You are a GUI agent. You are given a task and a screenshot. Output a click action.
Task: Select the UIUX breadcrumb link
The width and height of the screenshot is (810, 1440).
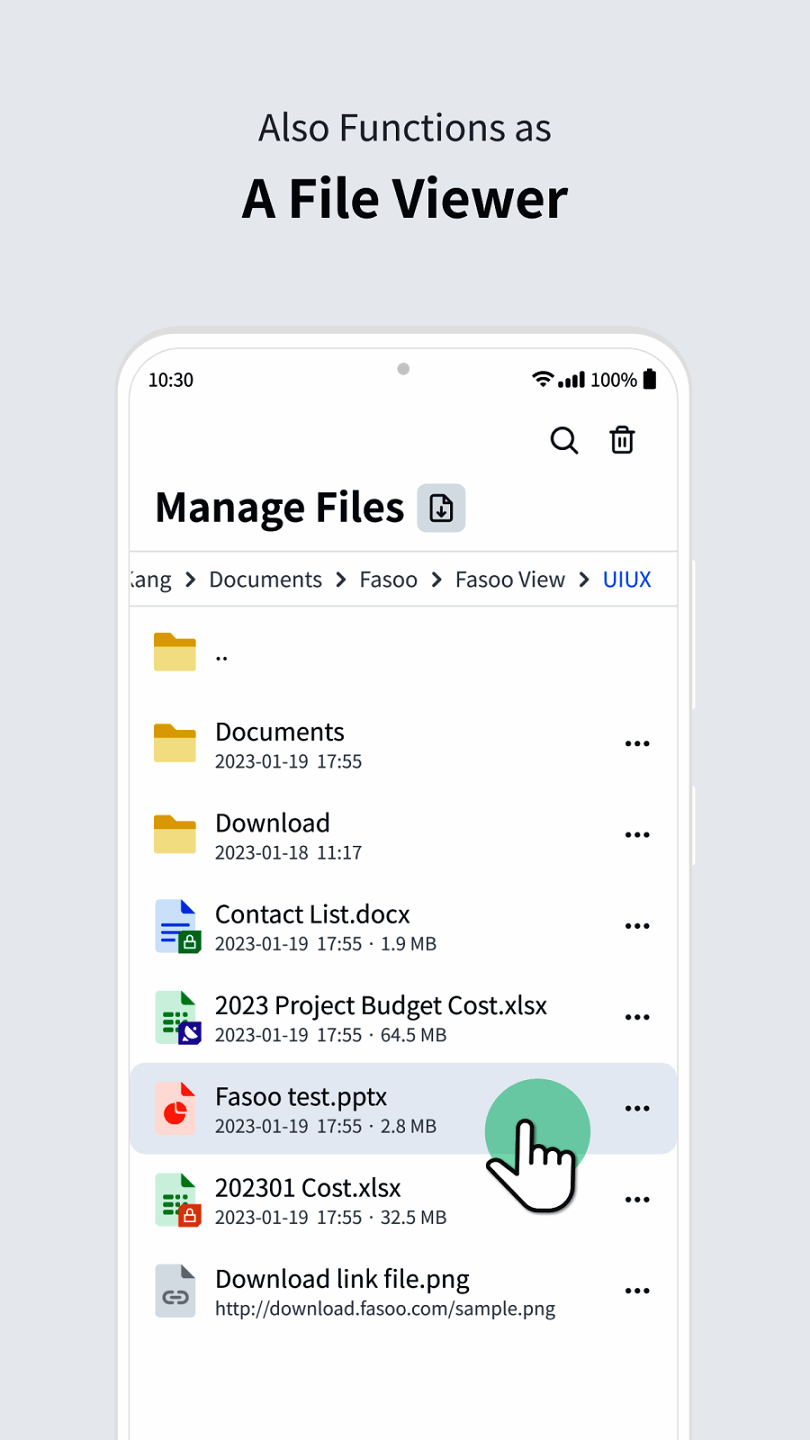627,580
